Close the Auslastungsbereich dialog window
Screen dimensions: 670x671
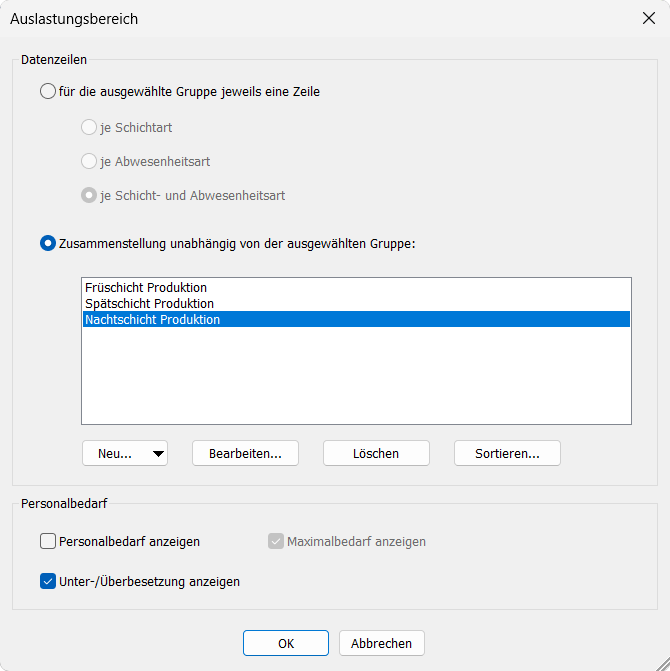click(x=649, y=18)
